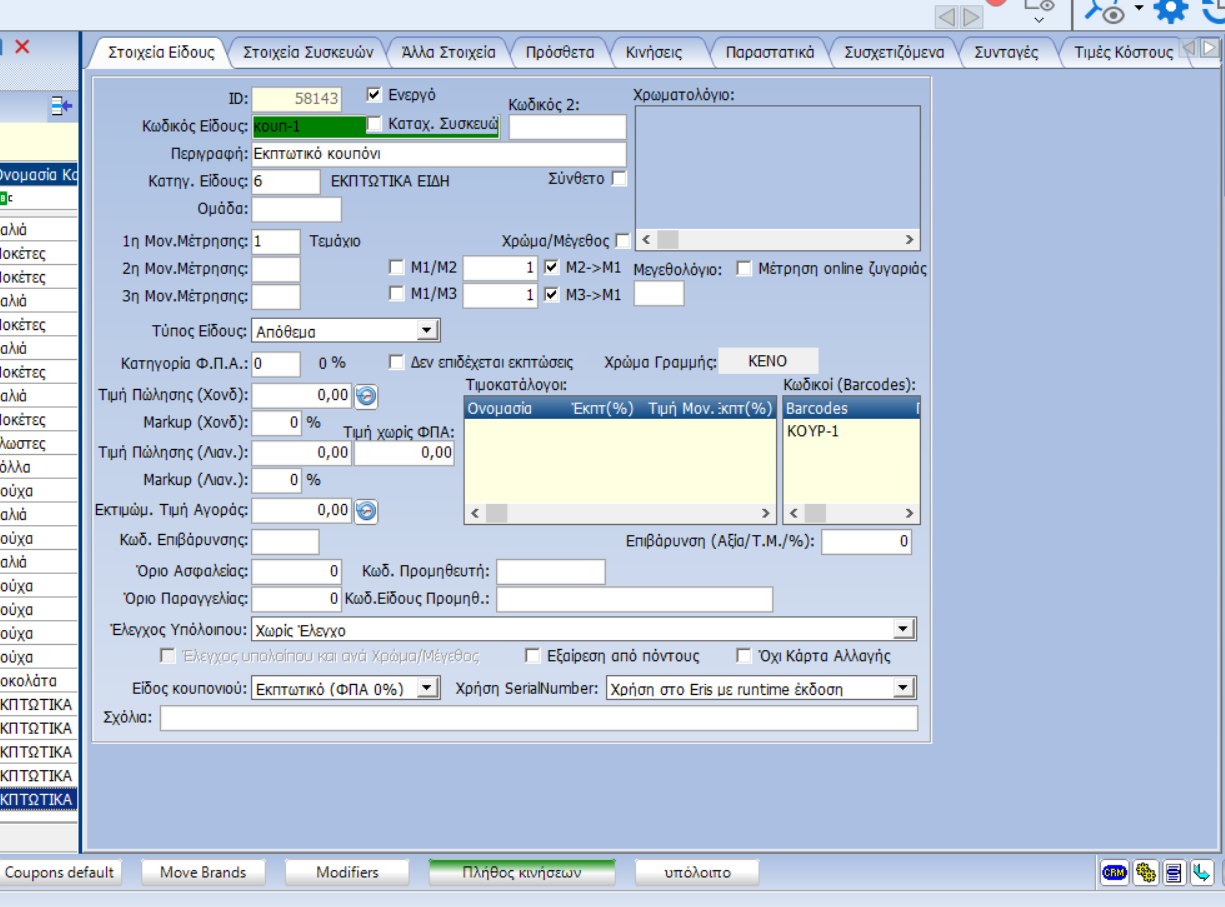
Task: Toggle the Χρώμα/Μέγεθος checkbox
Action: click(623, 241)
